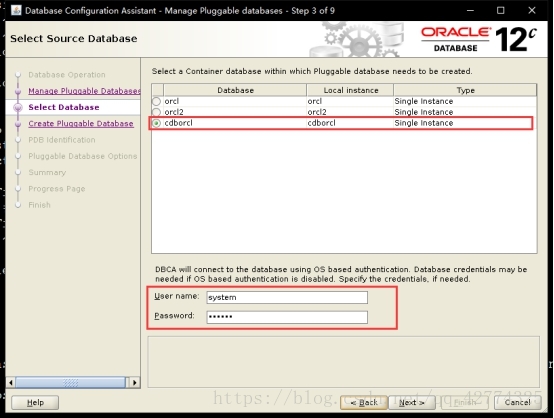Image resolution: width=554 pixels, height=418 pixels.
Task: Click the Database Operation step label
Action: pyautogui.click(x=67, y=75)
